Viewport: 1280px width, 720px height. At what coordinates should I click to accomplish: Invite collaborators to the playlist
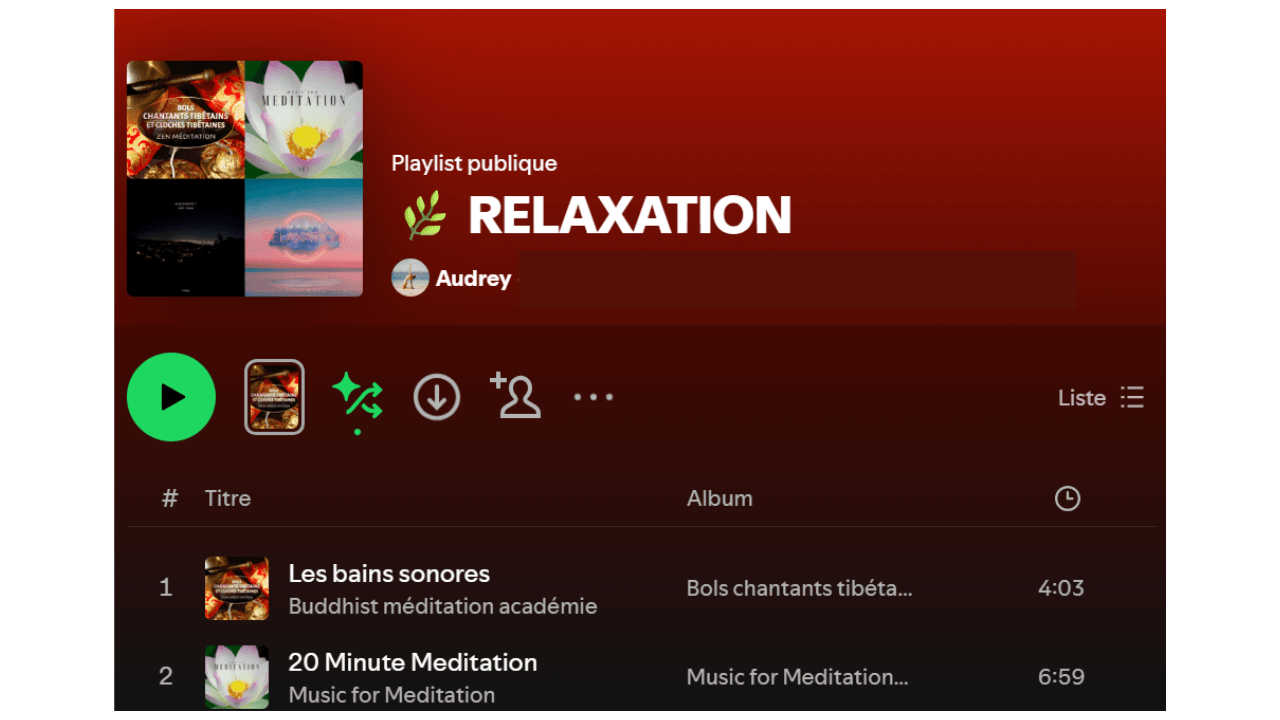516,395
